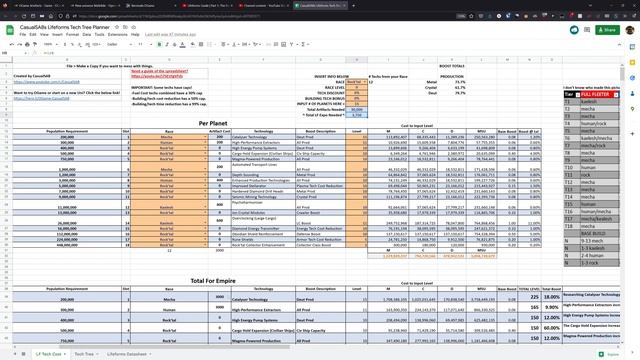
Task: Open the Extensions menu
Action: [x=118, y=35]
